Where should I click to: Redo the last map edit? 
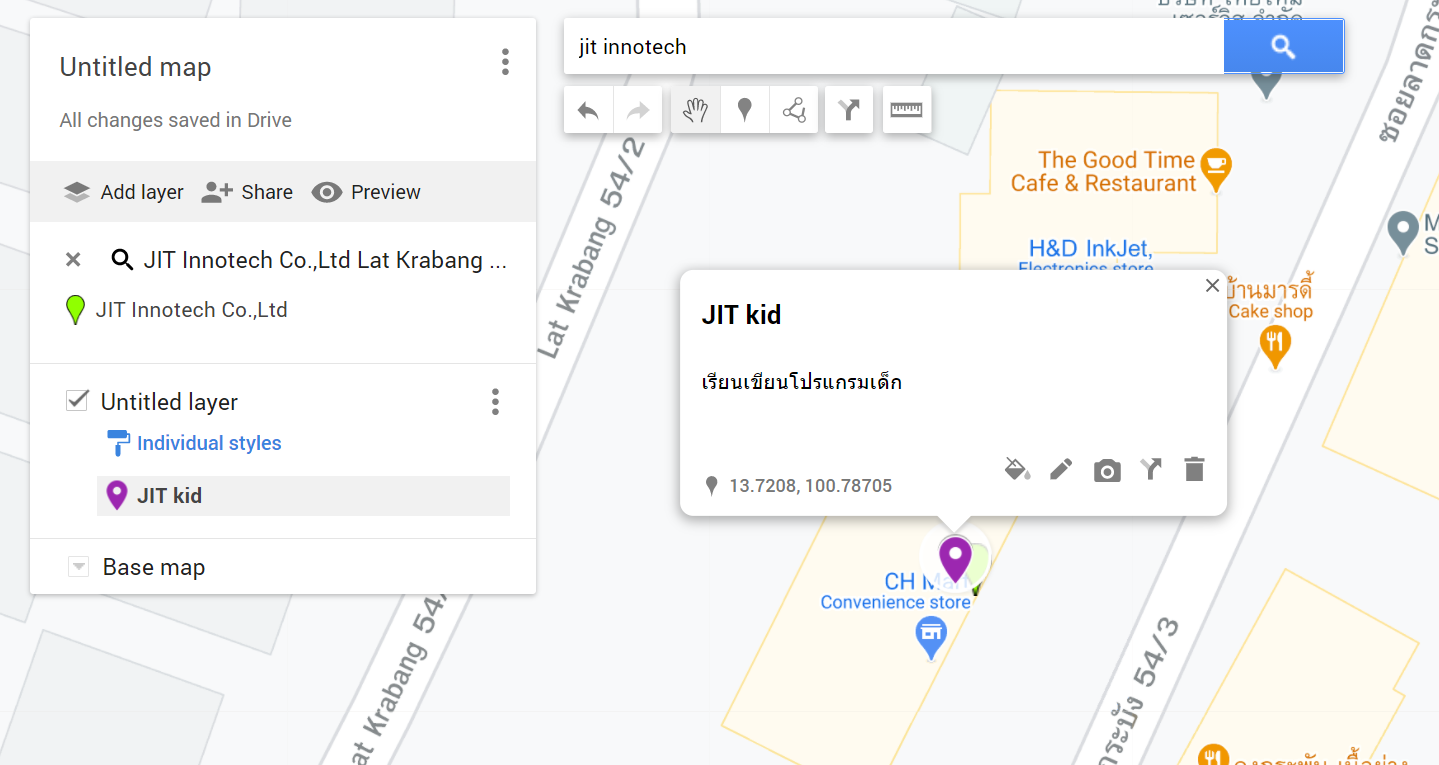pyautogui.click(x=638, y=110)
